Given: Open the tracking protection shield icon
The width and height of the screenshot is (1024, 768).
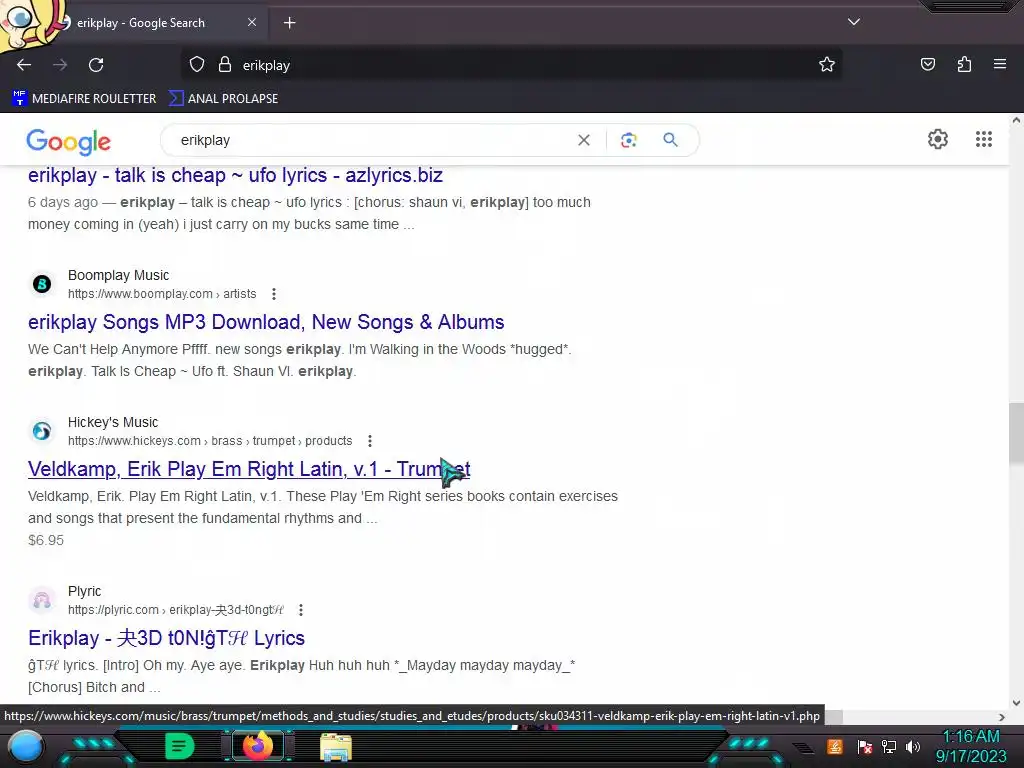Looking at the screenshot, I should click(197, 65).
